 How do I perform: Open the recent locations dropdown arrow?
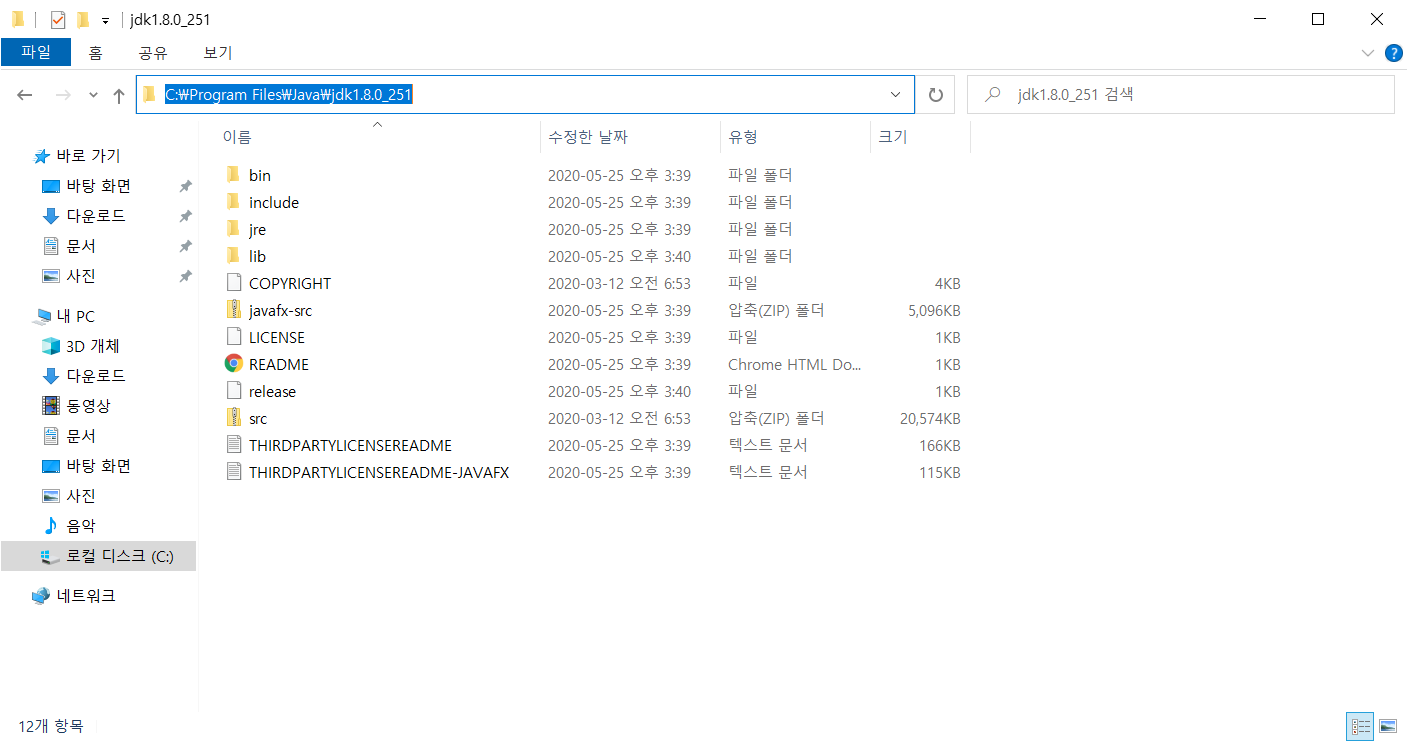[94, 95]
